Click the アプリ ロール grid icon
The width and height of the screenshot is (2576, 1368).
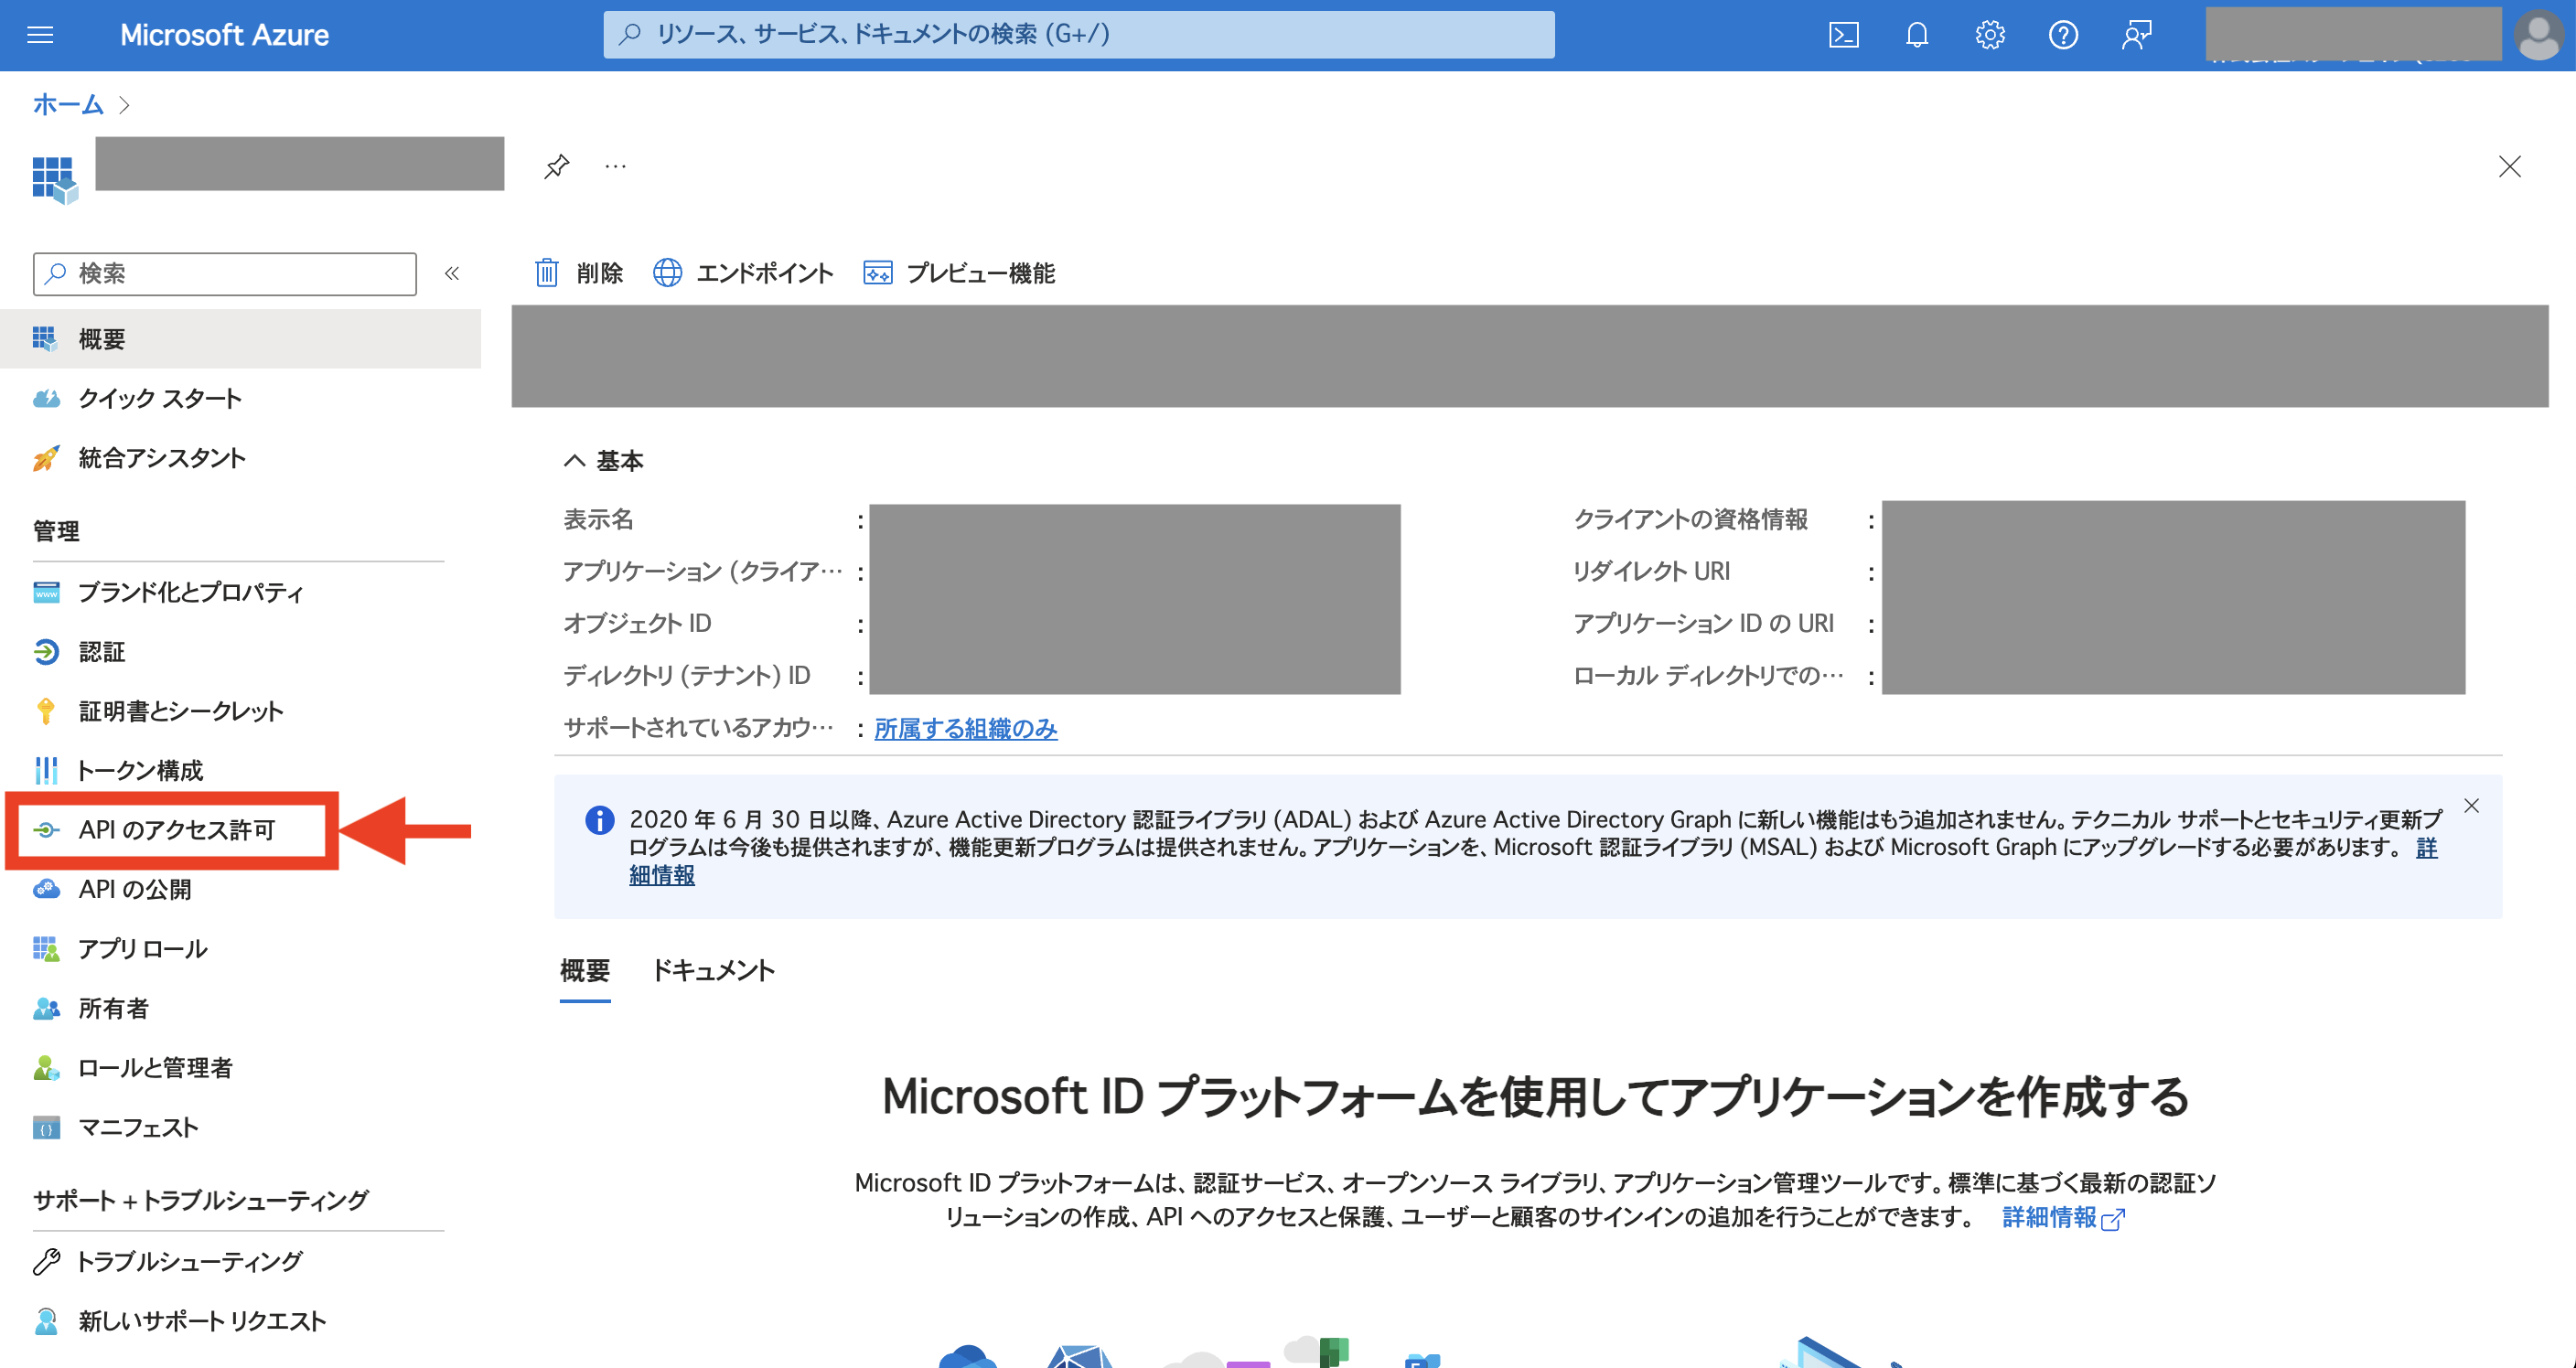point(46,949)
